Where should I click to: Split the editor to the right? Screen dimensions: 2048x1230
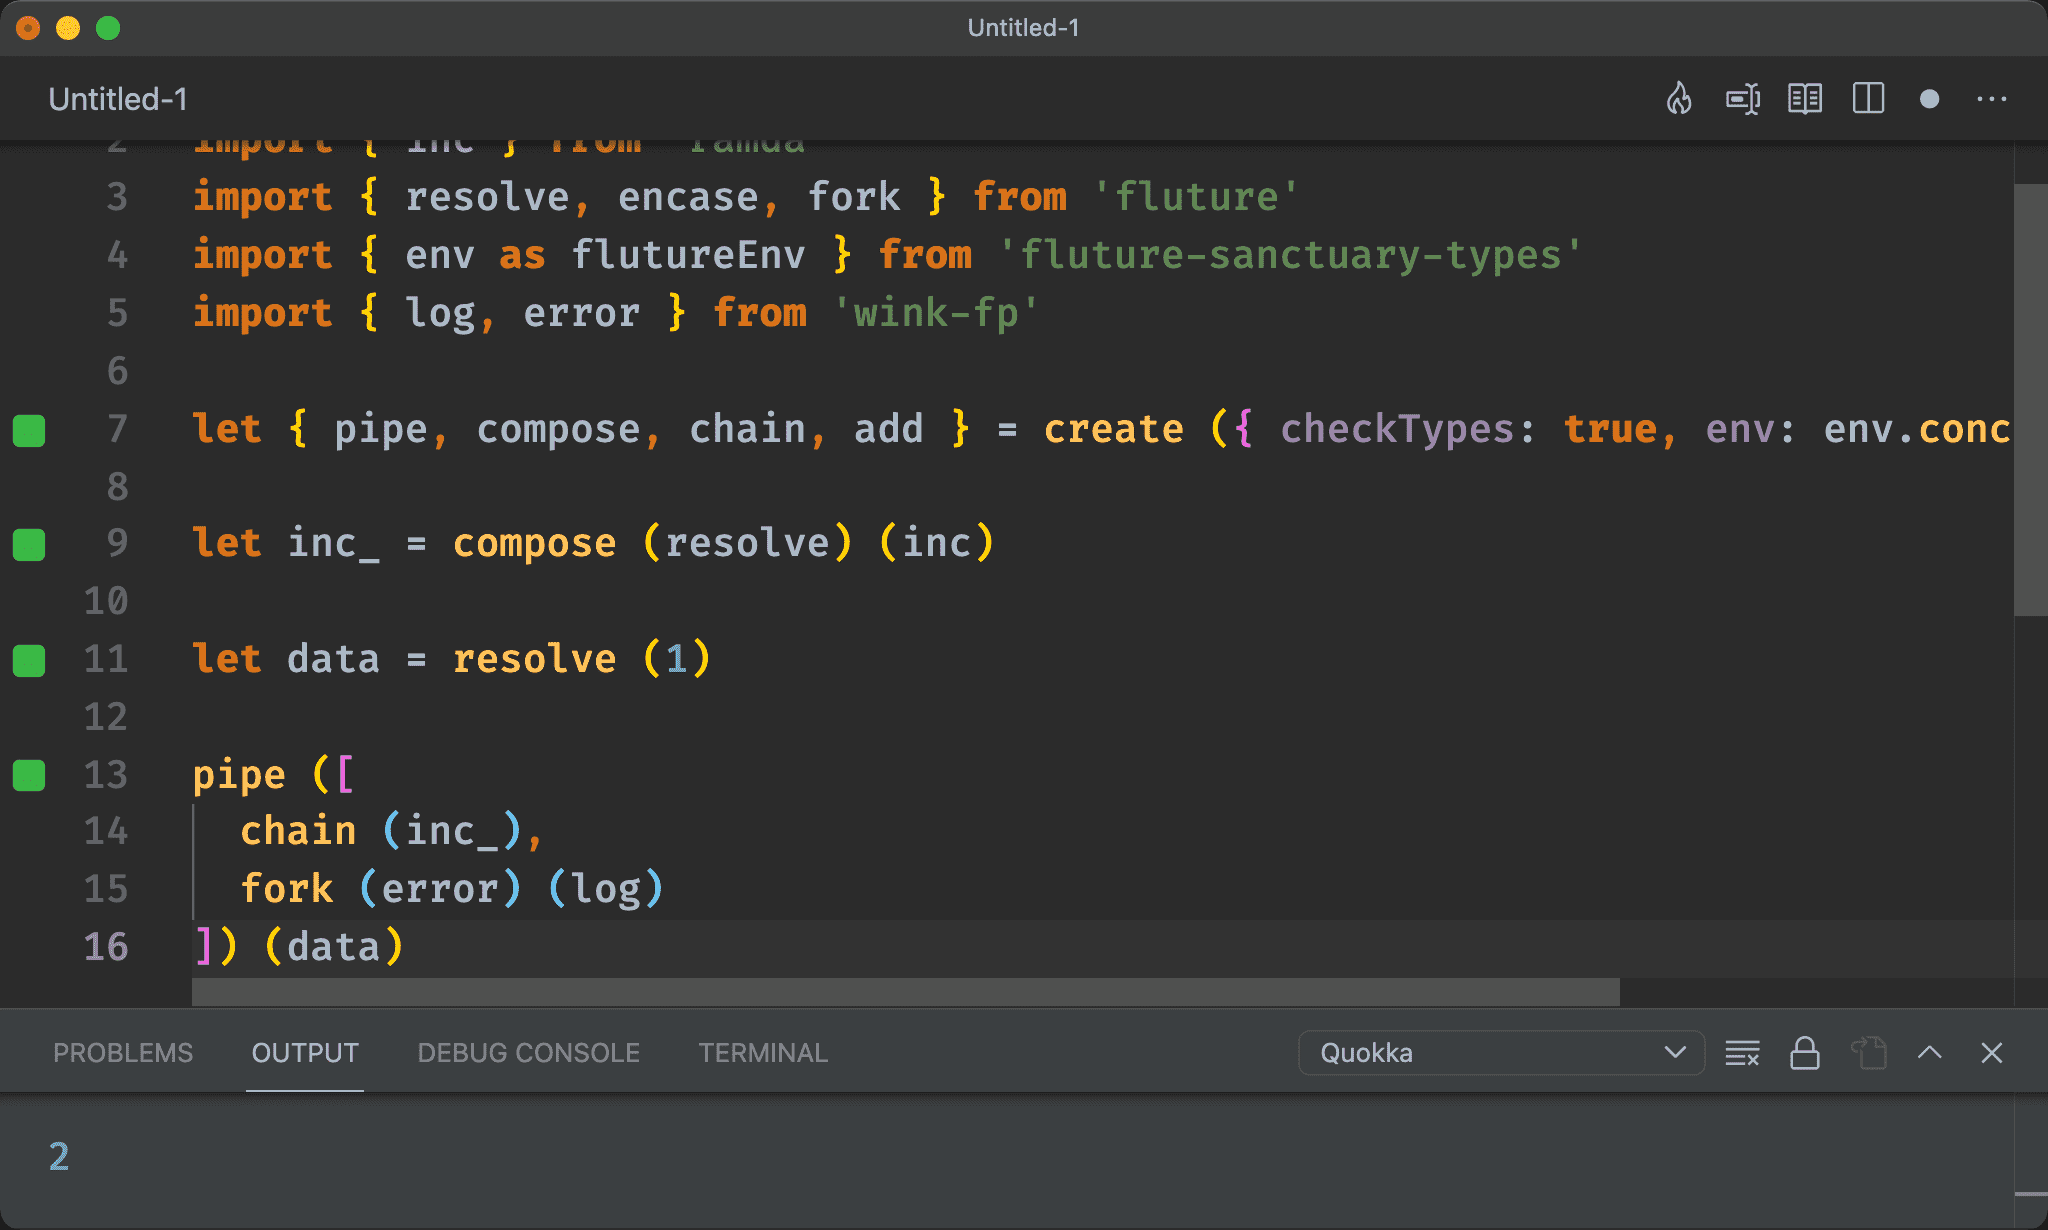click(x=1868, y=99)
